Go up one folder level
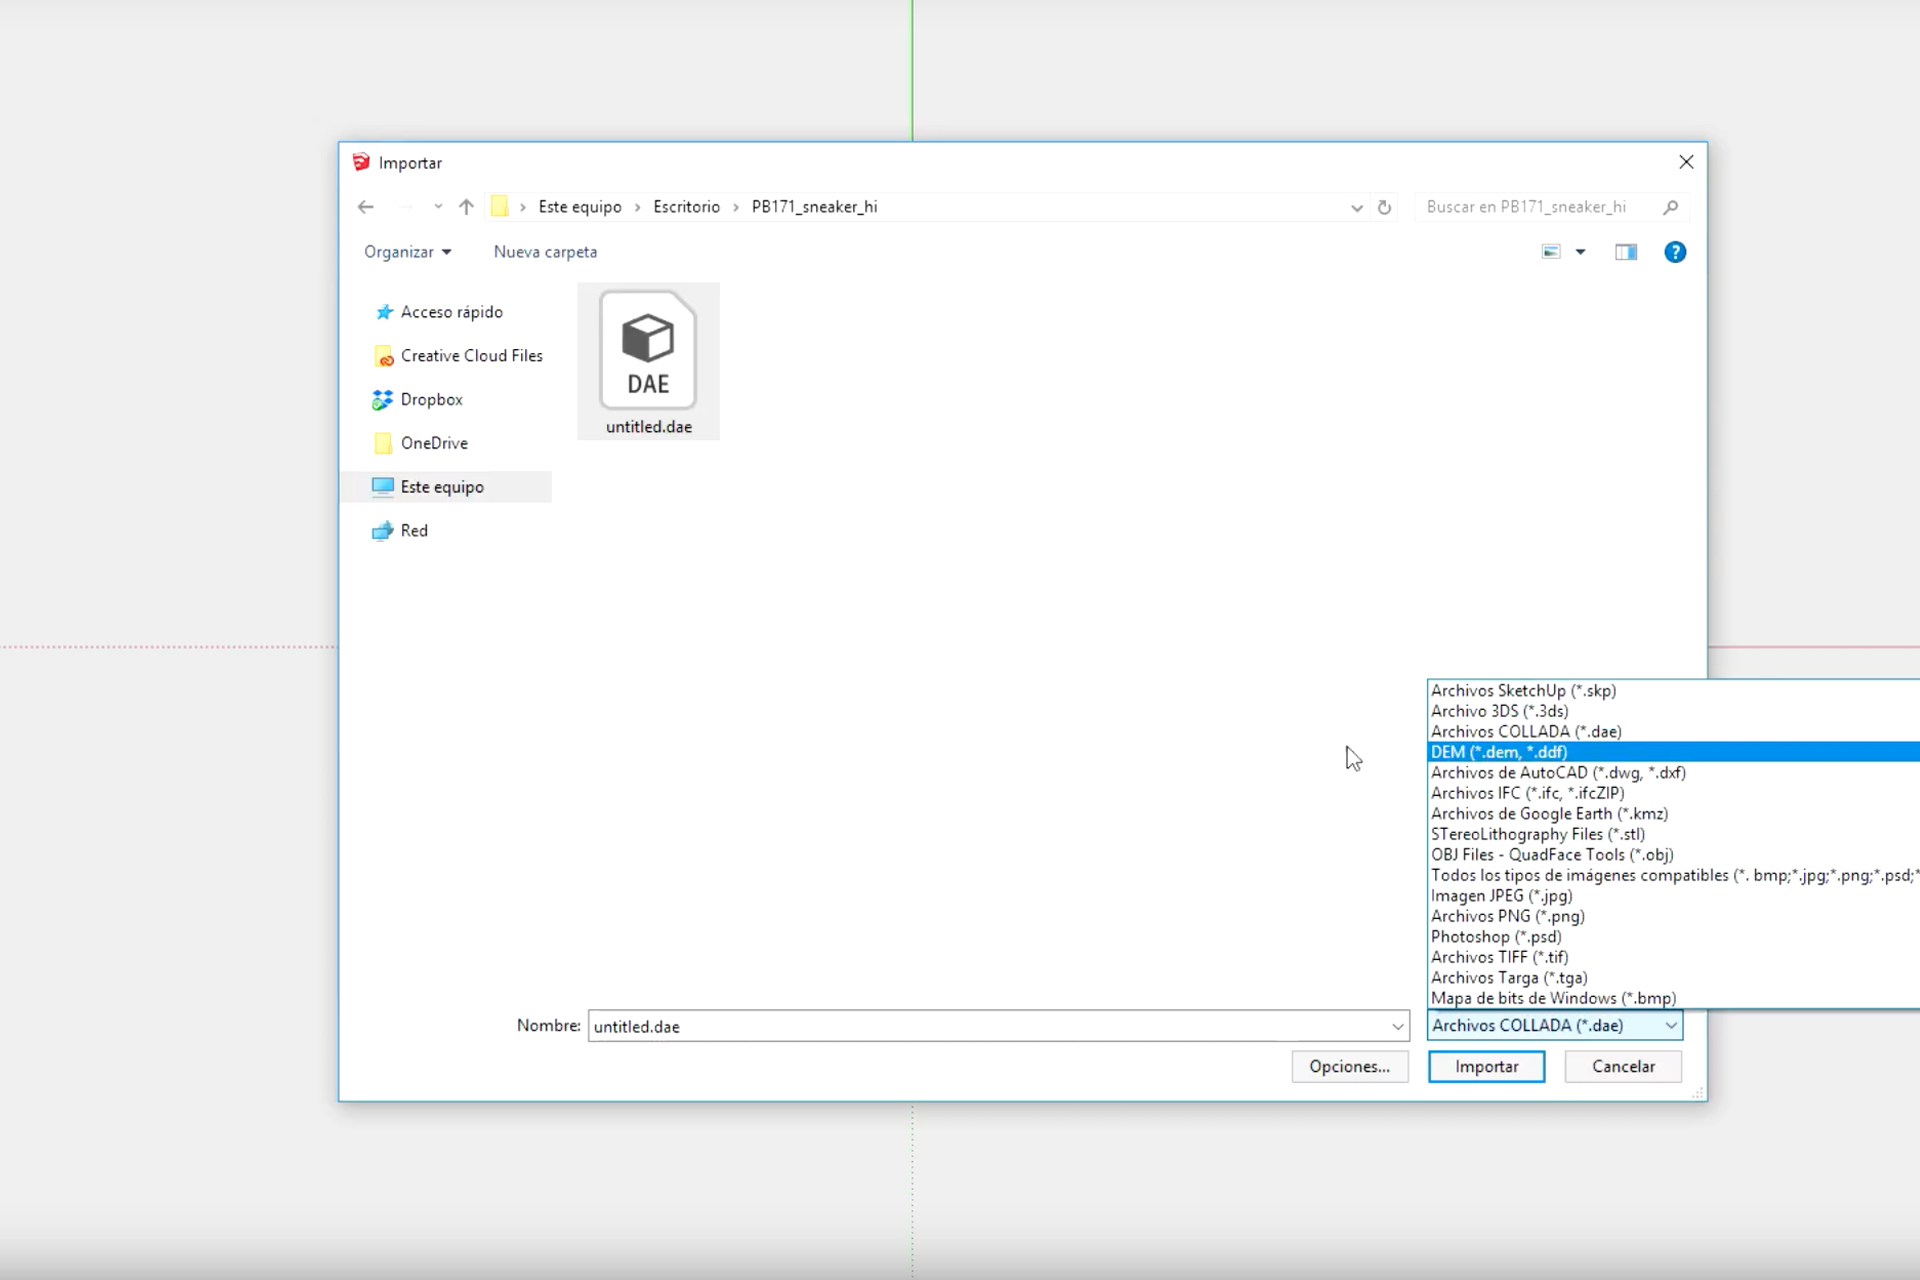The height and width of the screenshot is (1280, 1920). pyautogui.click(x=466, y=207)
